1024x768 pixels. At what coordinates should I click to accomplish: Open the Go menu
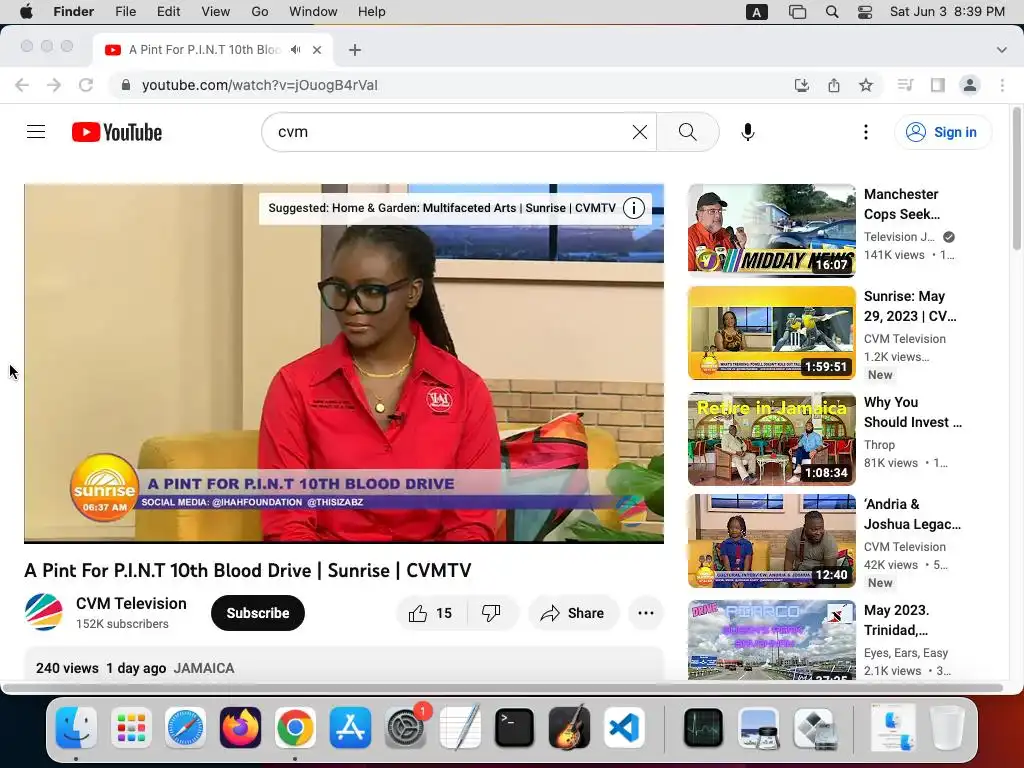pyautogui.click(x=260, y=12)
